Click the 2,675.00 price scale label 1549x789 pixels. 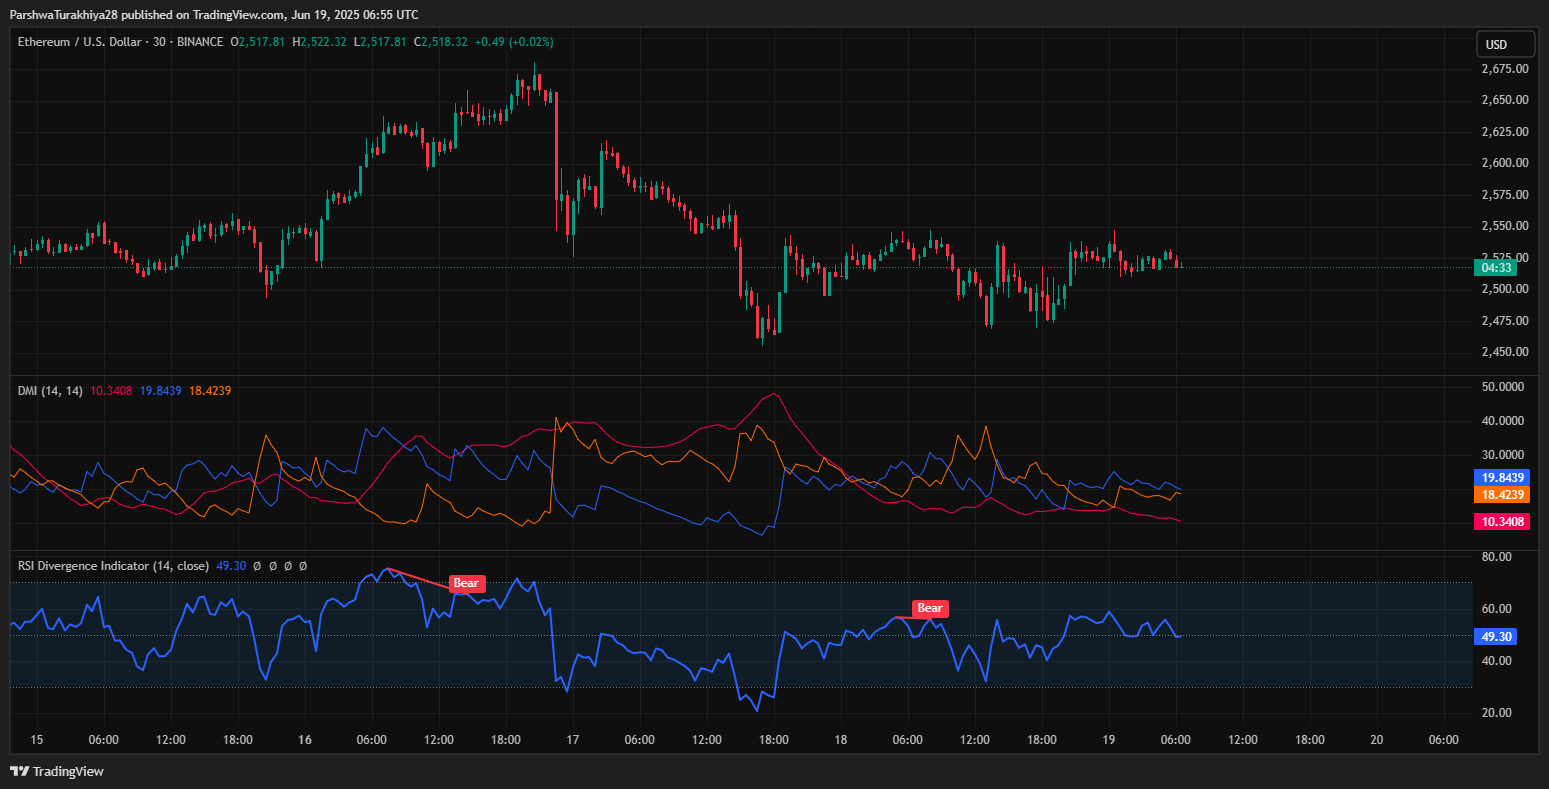tap(1504, 69)
